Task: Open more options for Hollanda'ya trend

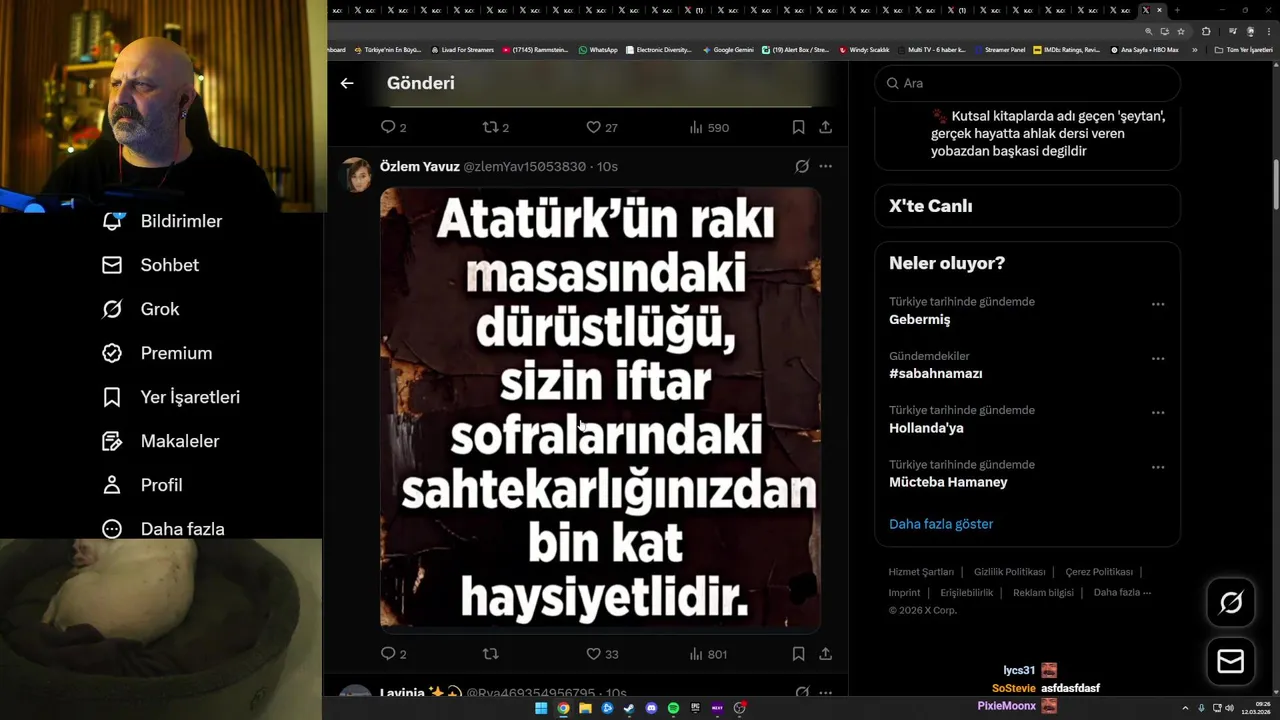Action: pyautogui.click(x=1158, y=412)
